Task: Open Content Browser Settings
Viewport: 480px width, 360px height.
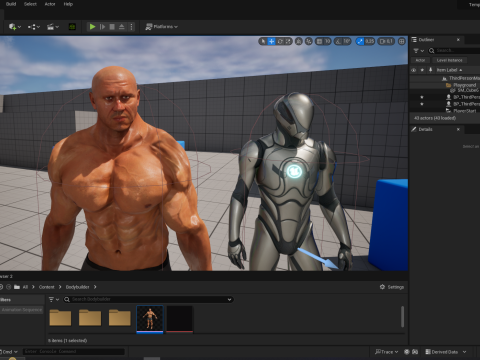Action: coord(392,287)
